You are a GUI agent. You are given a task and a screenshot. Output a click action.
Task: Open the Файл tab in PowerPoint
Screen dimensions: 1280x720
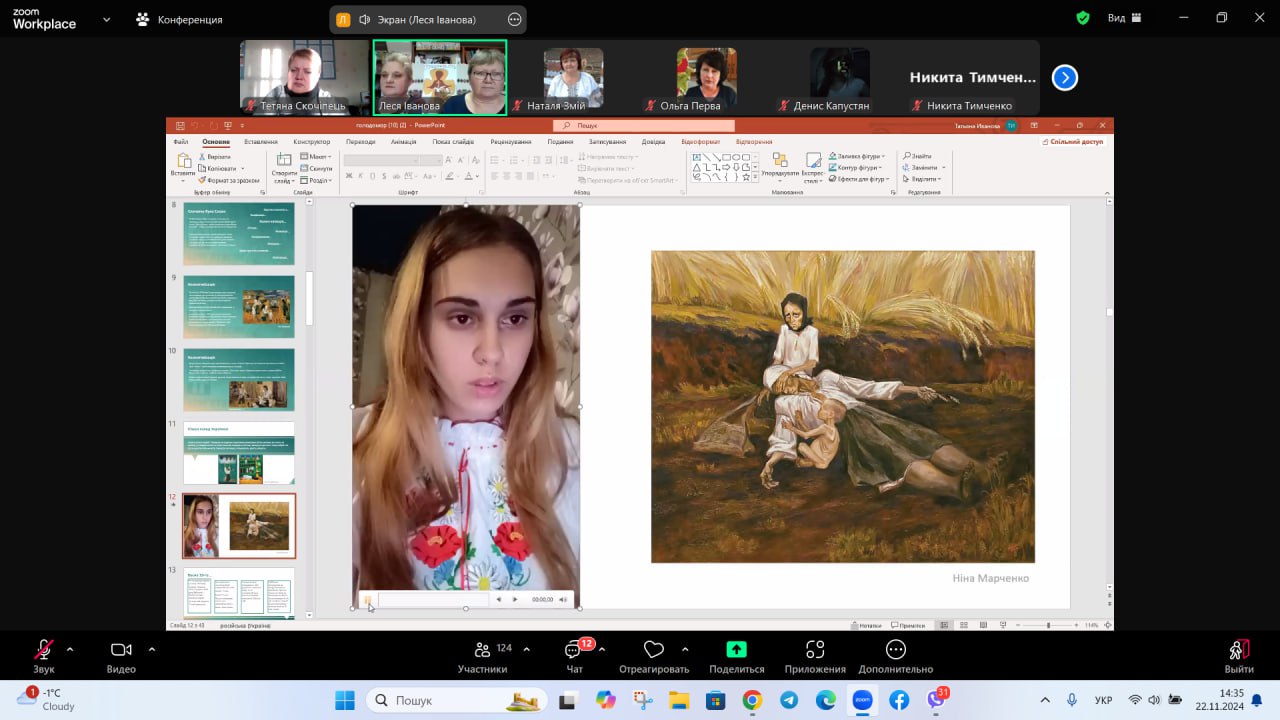coord(181,142)
